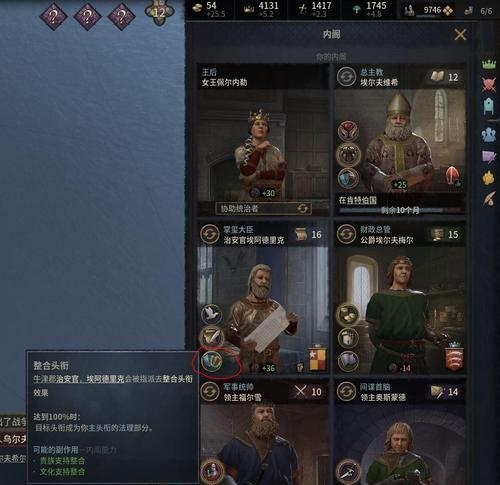500x485 pixels.
Task: Select the chancellor's quill and shield task icon
Action: (x=212, y=337)
